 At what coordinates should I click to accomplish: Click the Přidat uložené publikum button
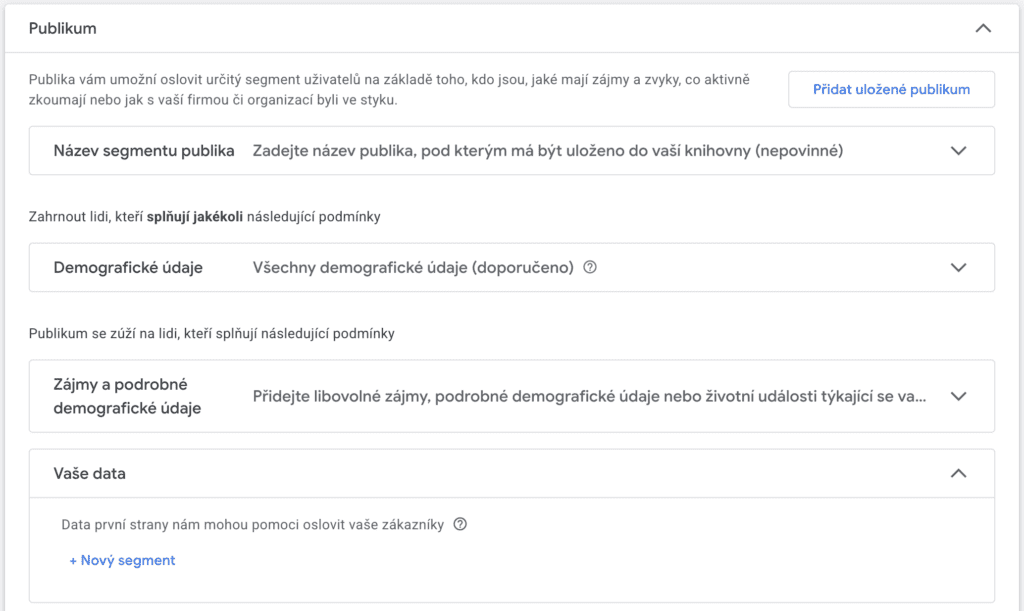pyautogui.click(x=891, y=89)
